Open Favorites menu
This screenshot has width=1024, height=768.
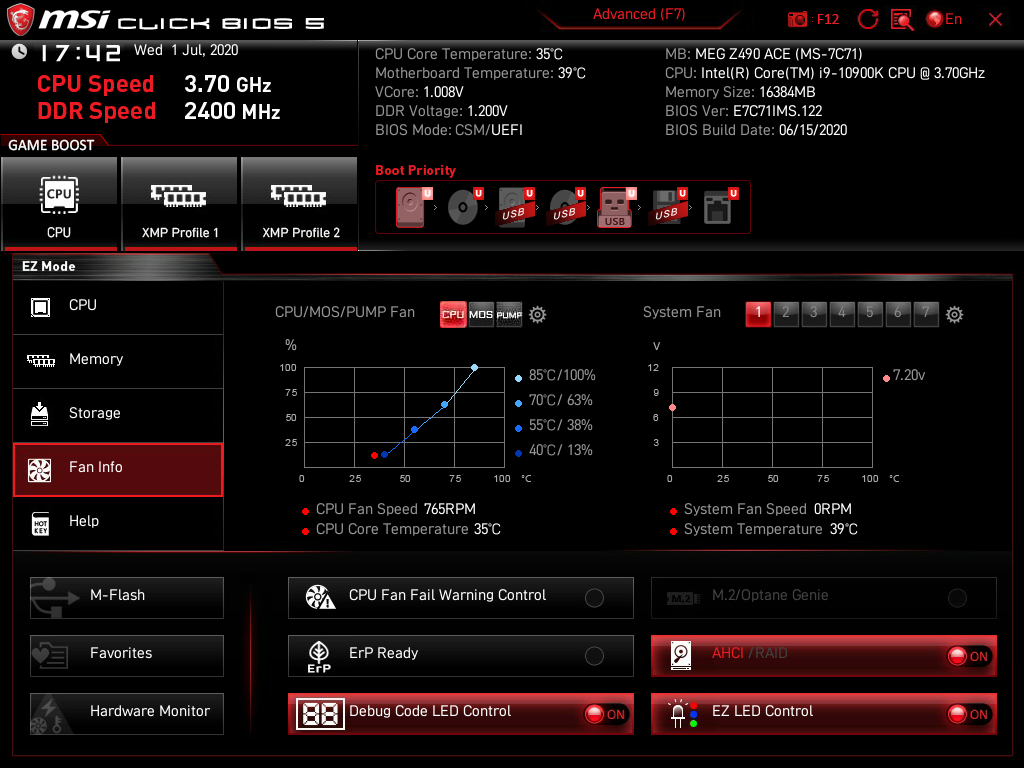127,656
